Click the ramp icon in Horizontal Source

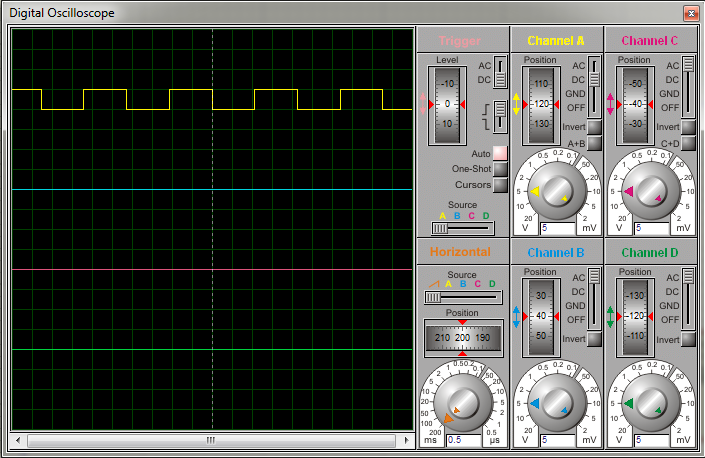(x=434, y=284)
